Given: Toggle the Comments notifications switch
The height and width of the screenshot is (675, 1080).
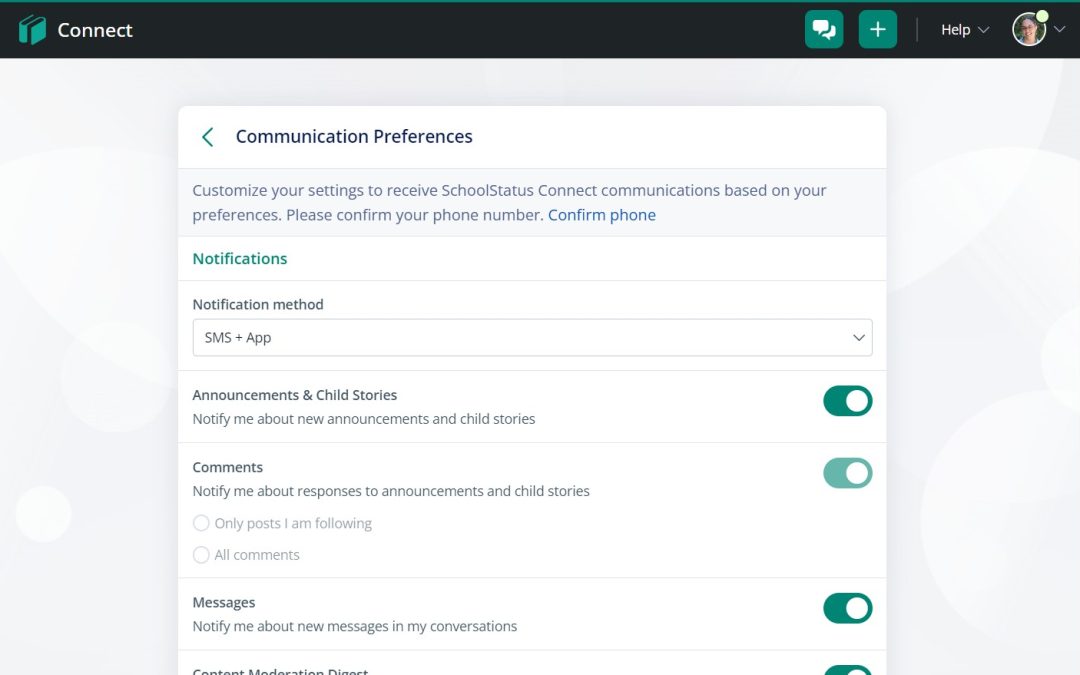Looking at the screenshot, I should (x=847, y=473).
